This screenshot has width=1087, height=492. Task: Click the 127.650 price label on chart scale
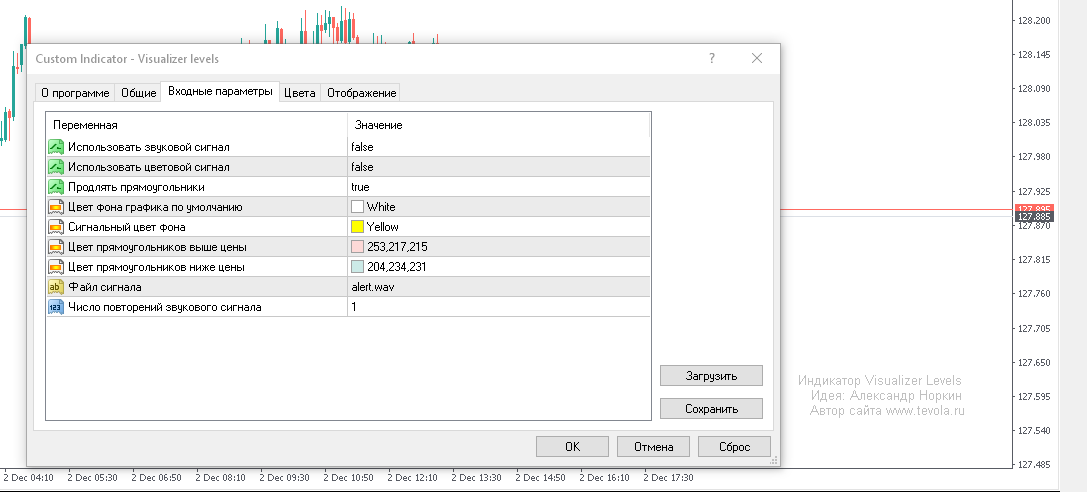[1034, 362]
